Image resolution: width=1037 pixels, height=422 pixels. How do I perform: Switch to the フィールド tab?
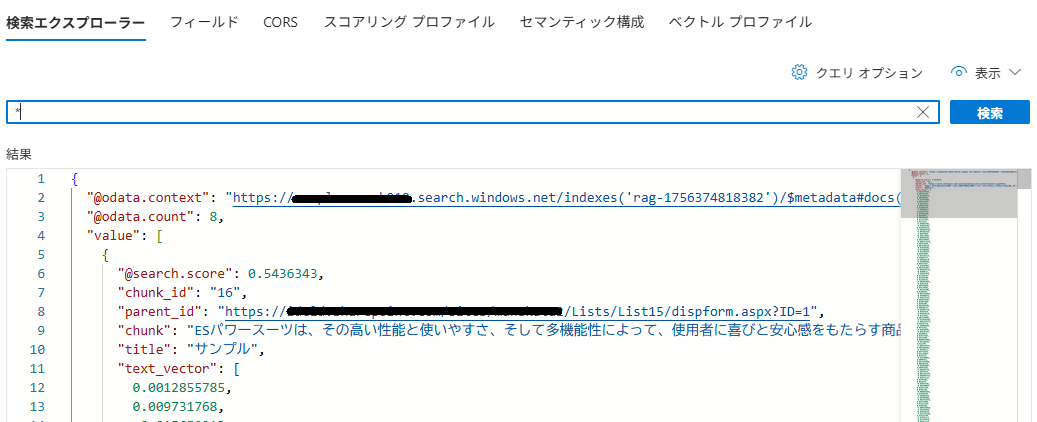204,22
